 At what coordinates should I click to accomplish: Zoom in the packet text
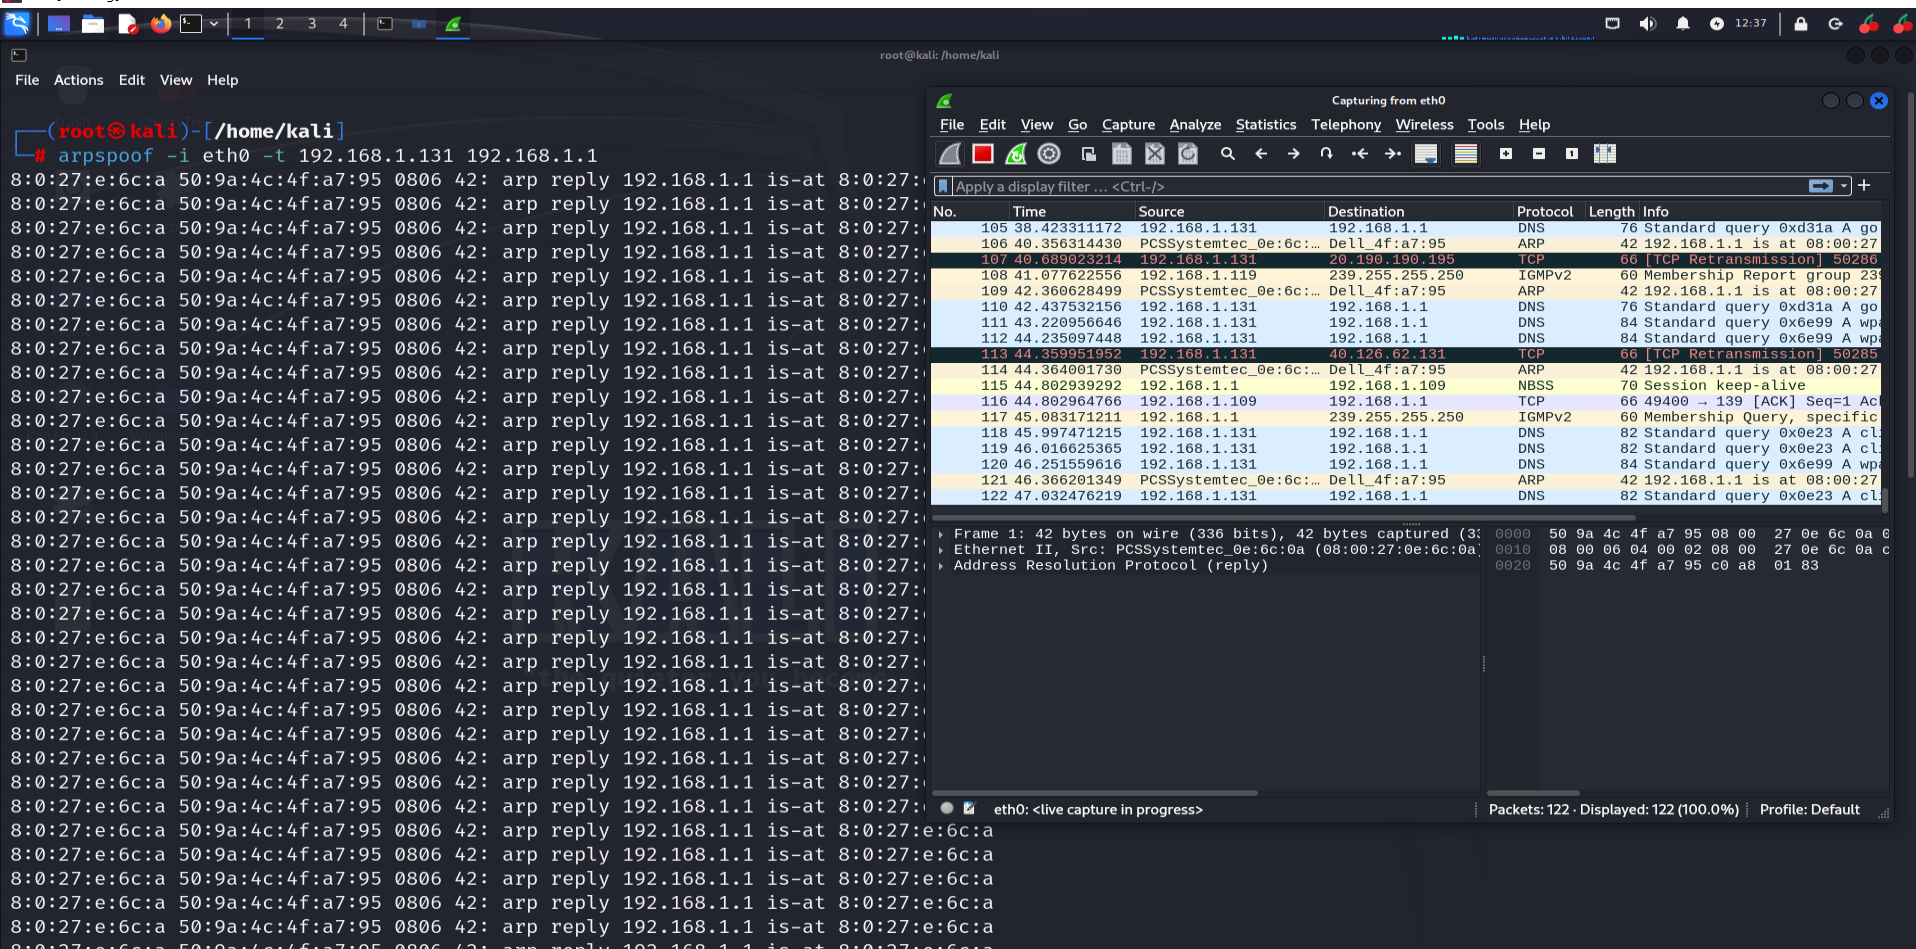pos(1506,154)
